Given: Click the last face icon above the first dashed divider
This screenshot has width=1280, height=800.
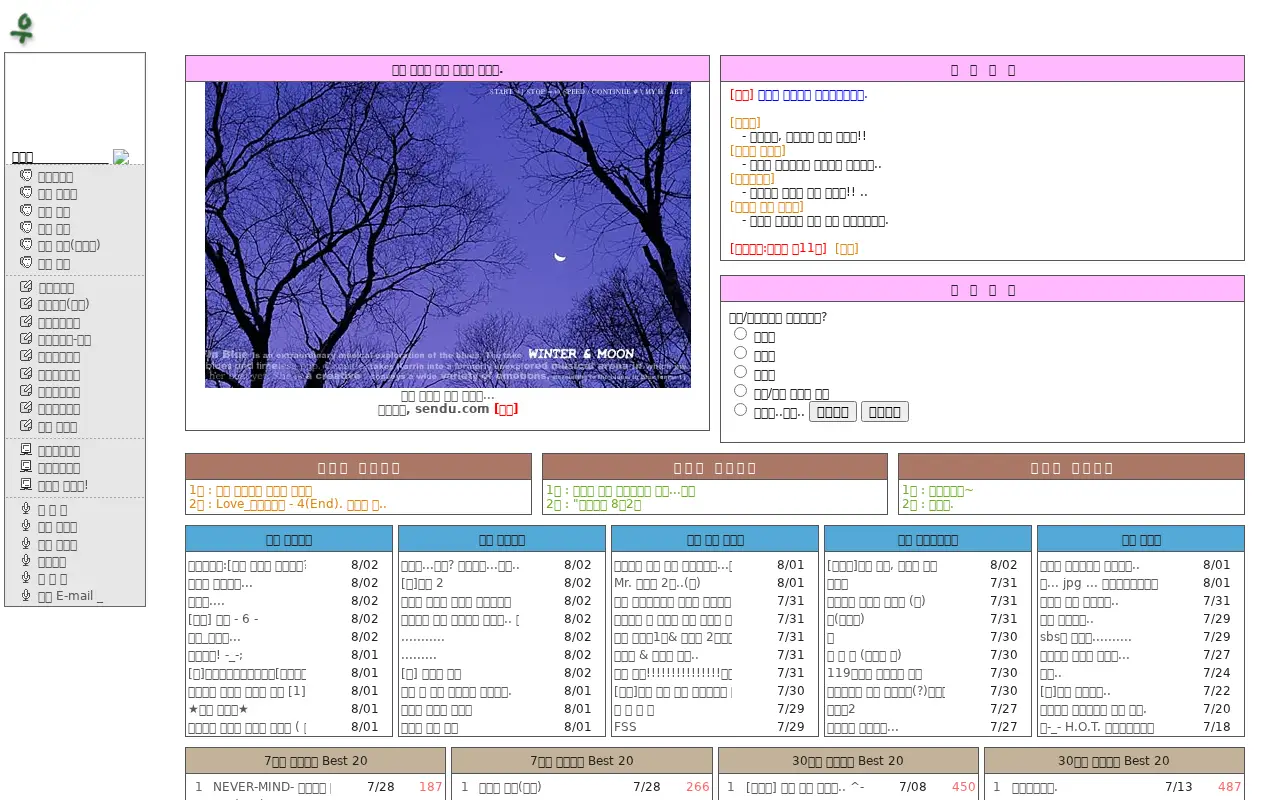Looking at the screenshot, I should pos(26,263).
